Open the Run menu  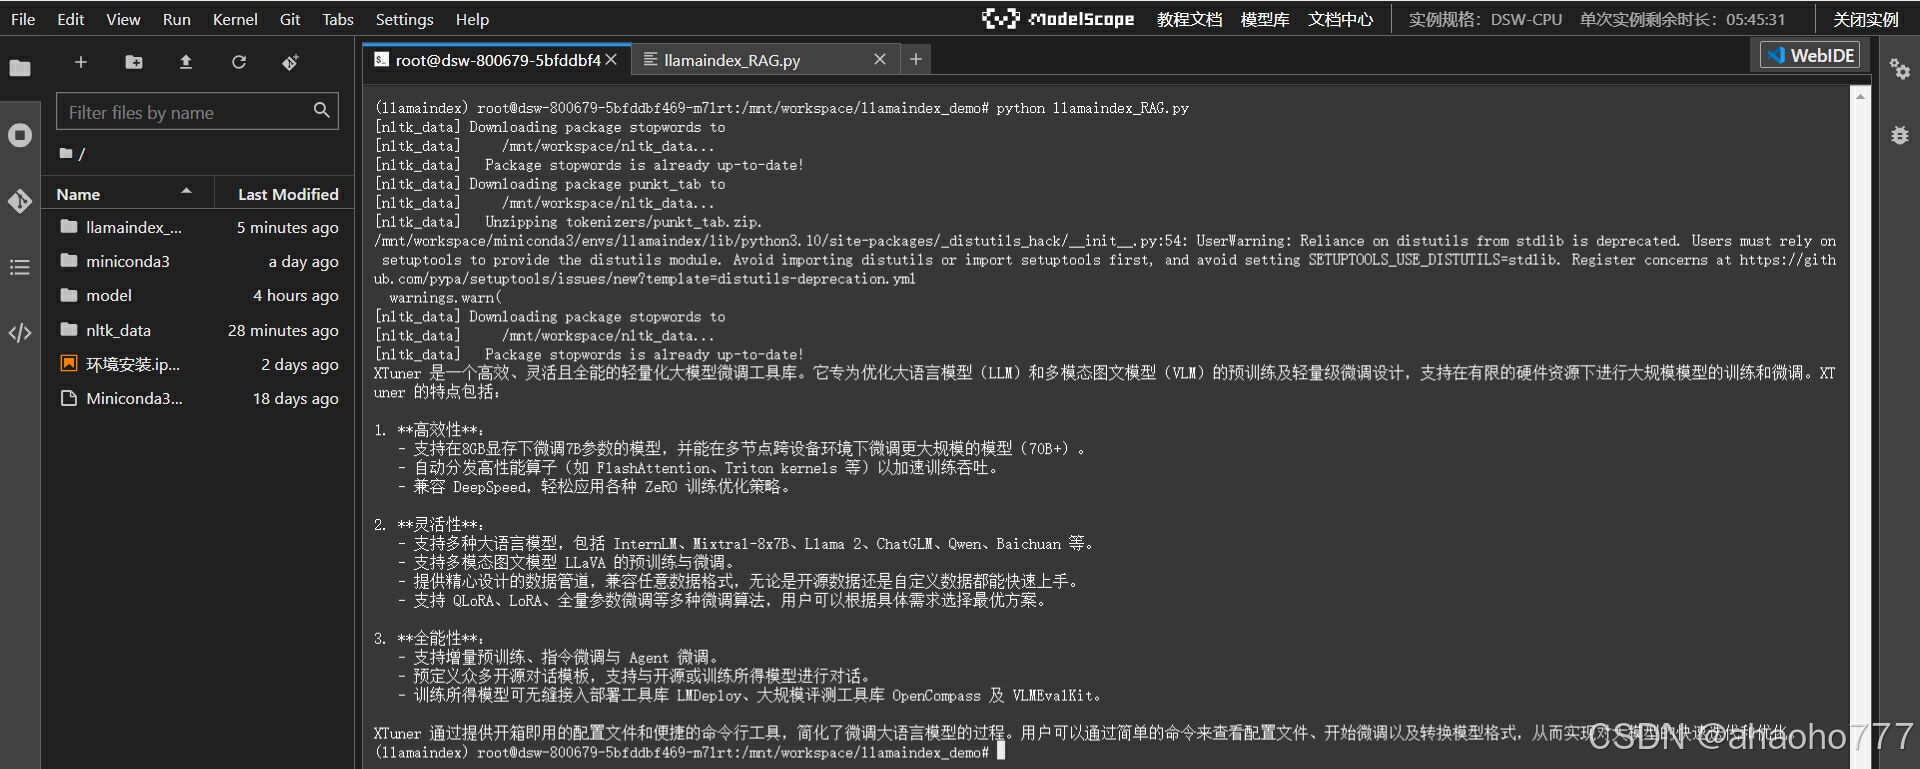(176, 19)
